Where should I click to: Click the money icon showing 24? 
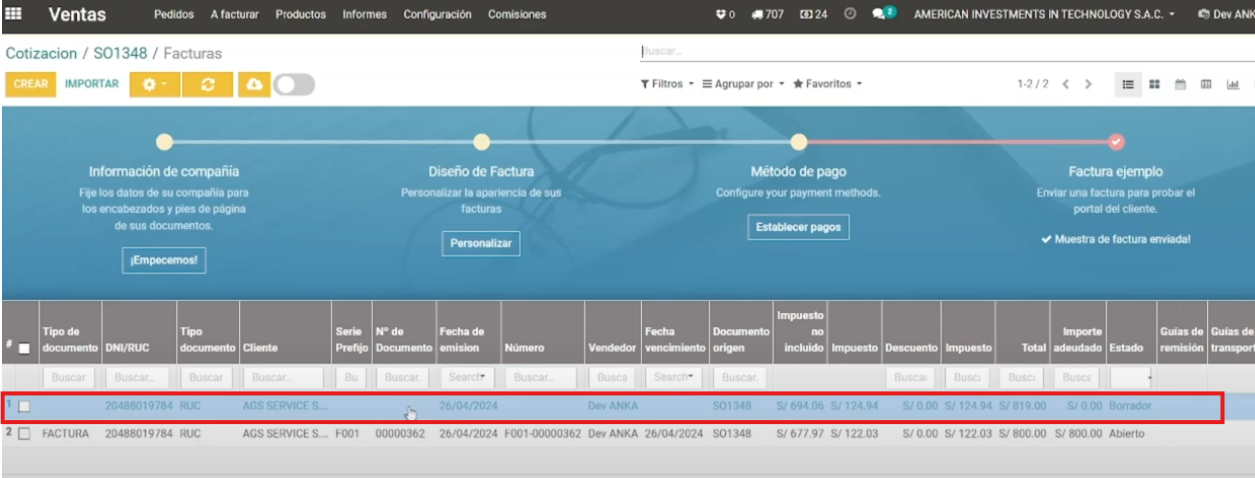pos(813,15)
